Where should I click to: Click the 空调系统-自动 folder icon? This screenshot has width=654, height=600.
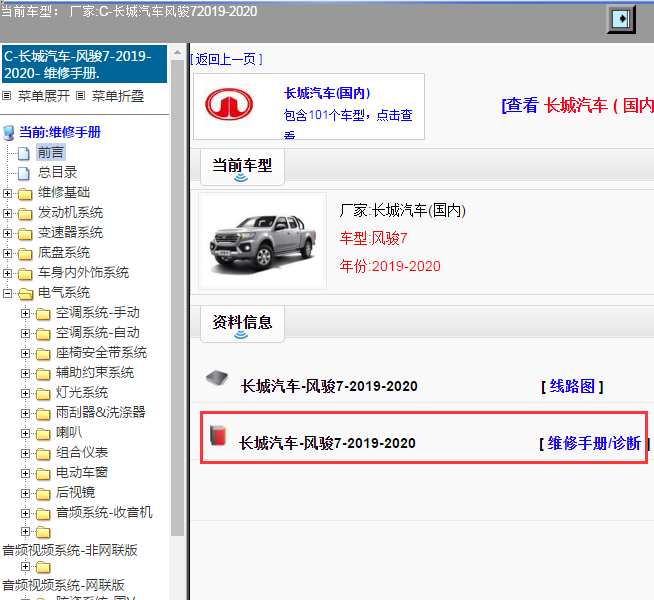point(43,334)
